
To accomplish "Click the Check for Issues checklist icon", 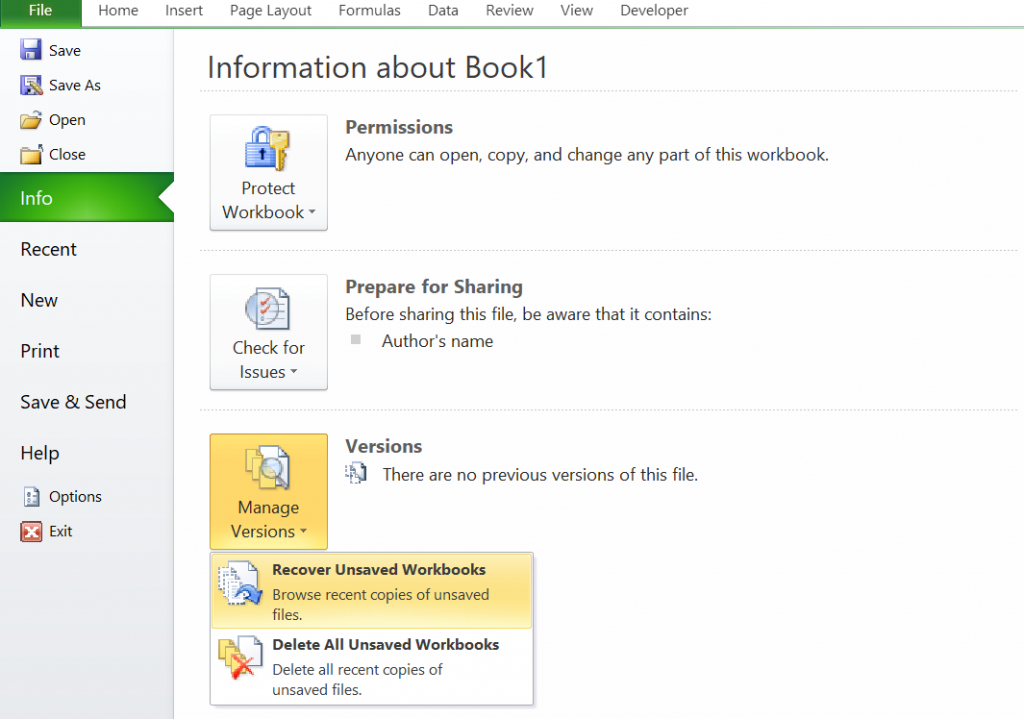I will [x=267, y=308].
